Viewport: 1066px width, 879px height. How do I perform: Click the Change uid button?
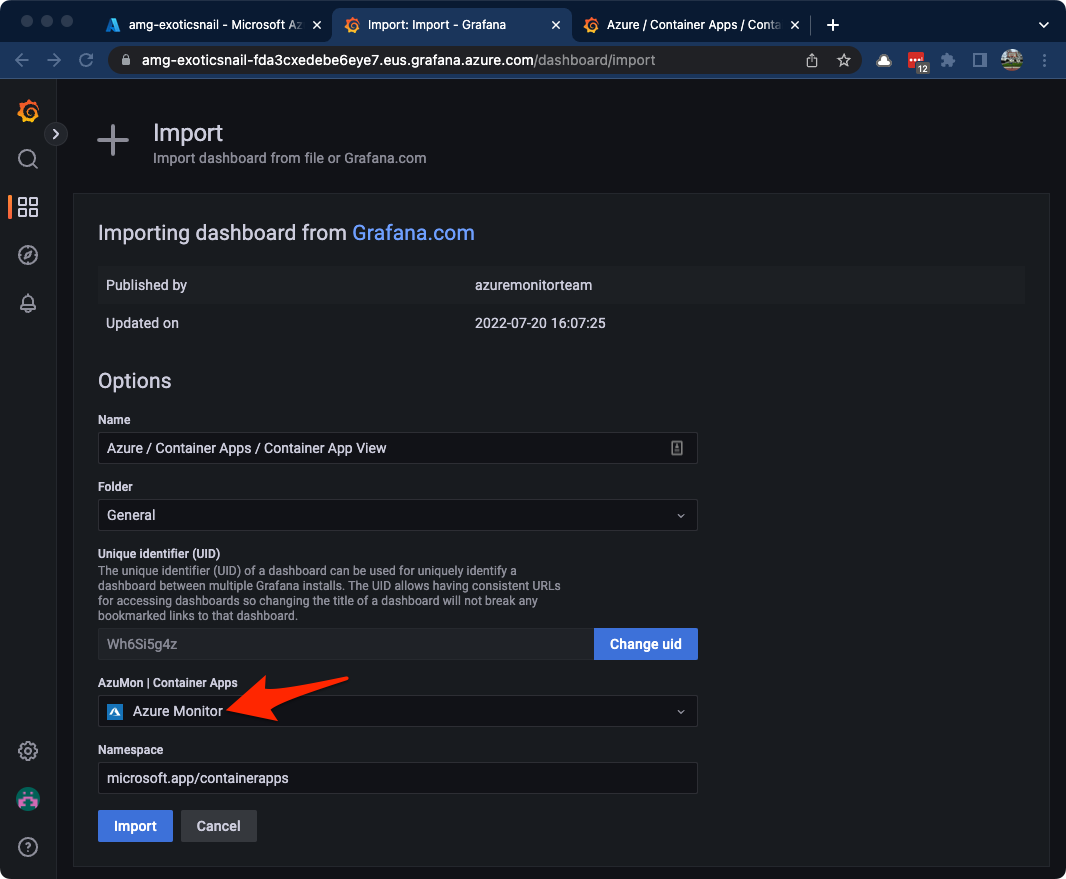pos(645,644)
